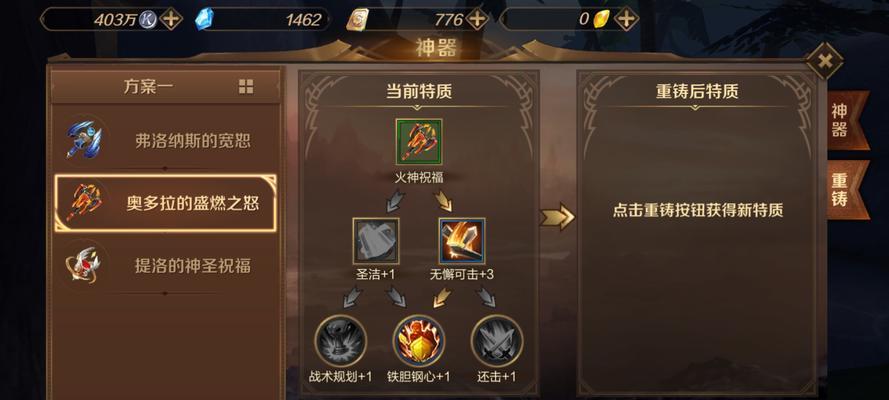Choose the 提洛的神圣祝福 artifact
Viewport: 889px width, 400px height.
click(x=165, y=265)
